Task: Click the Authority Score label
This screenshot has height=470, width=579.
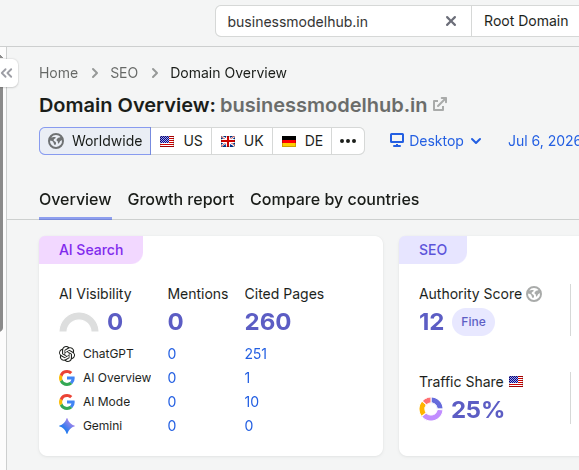Action: coord(470,294)
